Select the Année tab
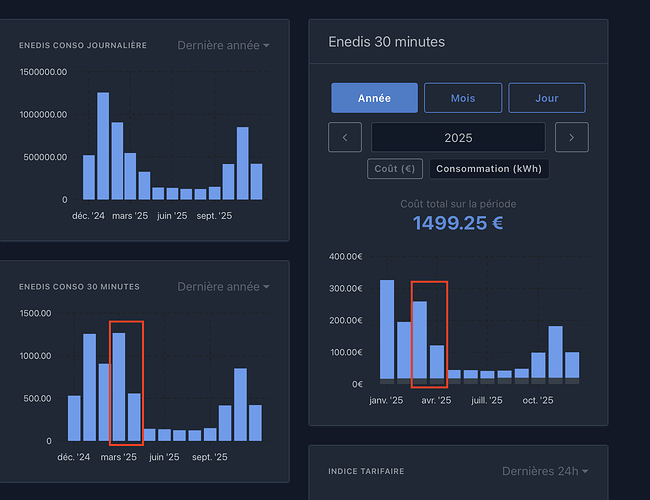The height and width of the screenshot is (500, 650). (374, 98)
